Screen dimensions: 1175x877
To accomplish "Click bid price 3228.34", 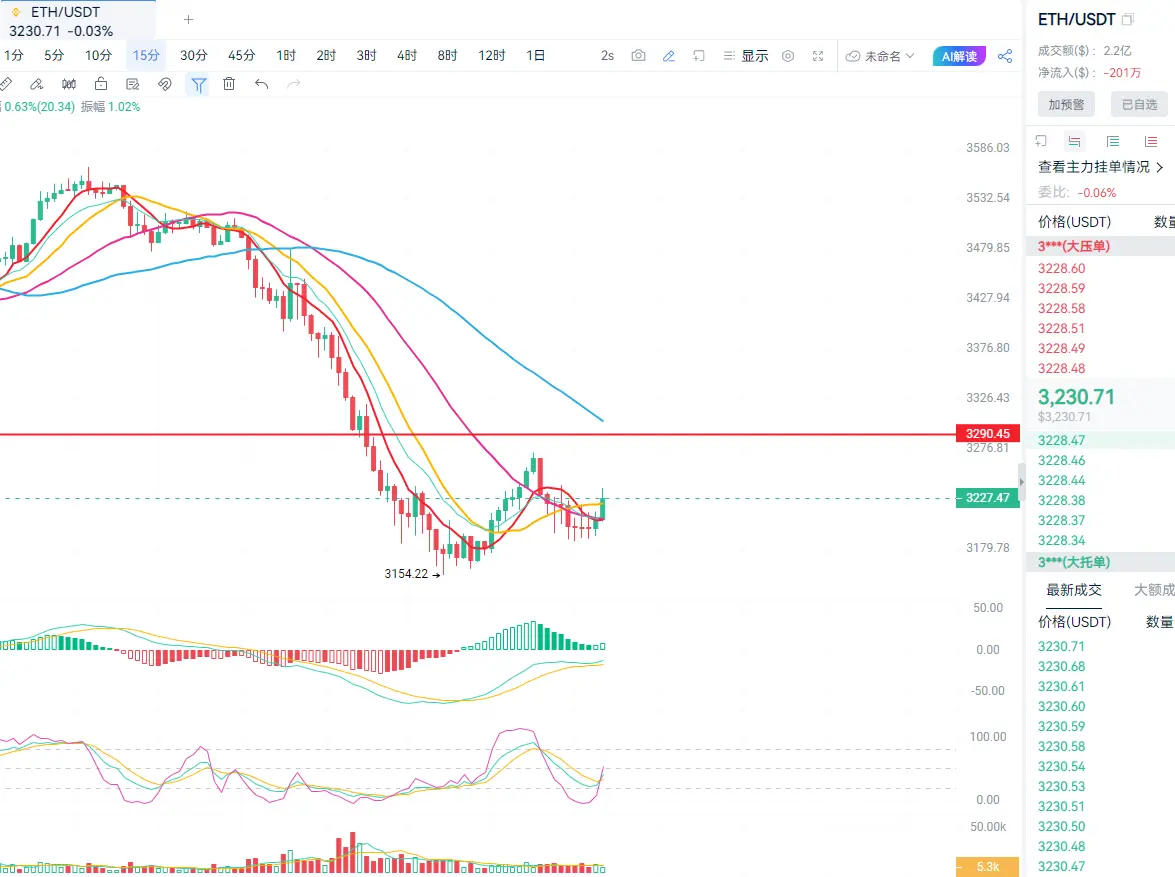I will tap(1062, 540).
